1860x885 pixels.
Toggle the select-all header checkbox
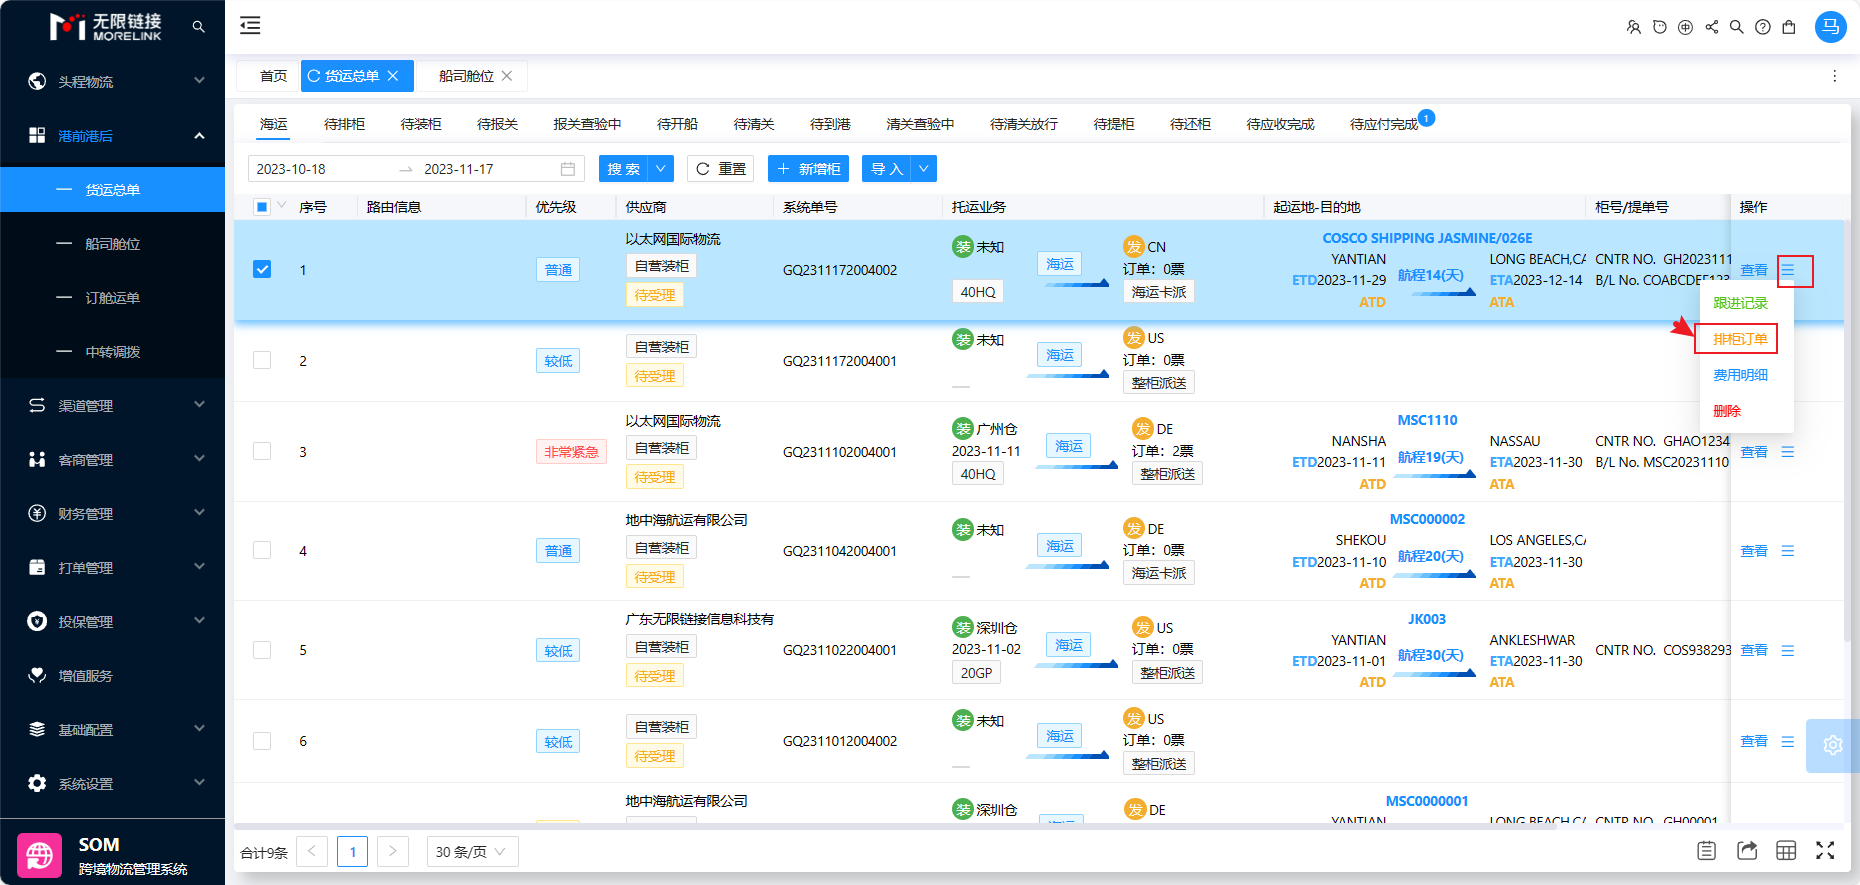tap(262, 207)
